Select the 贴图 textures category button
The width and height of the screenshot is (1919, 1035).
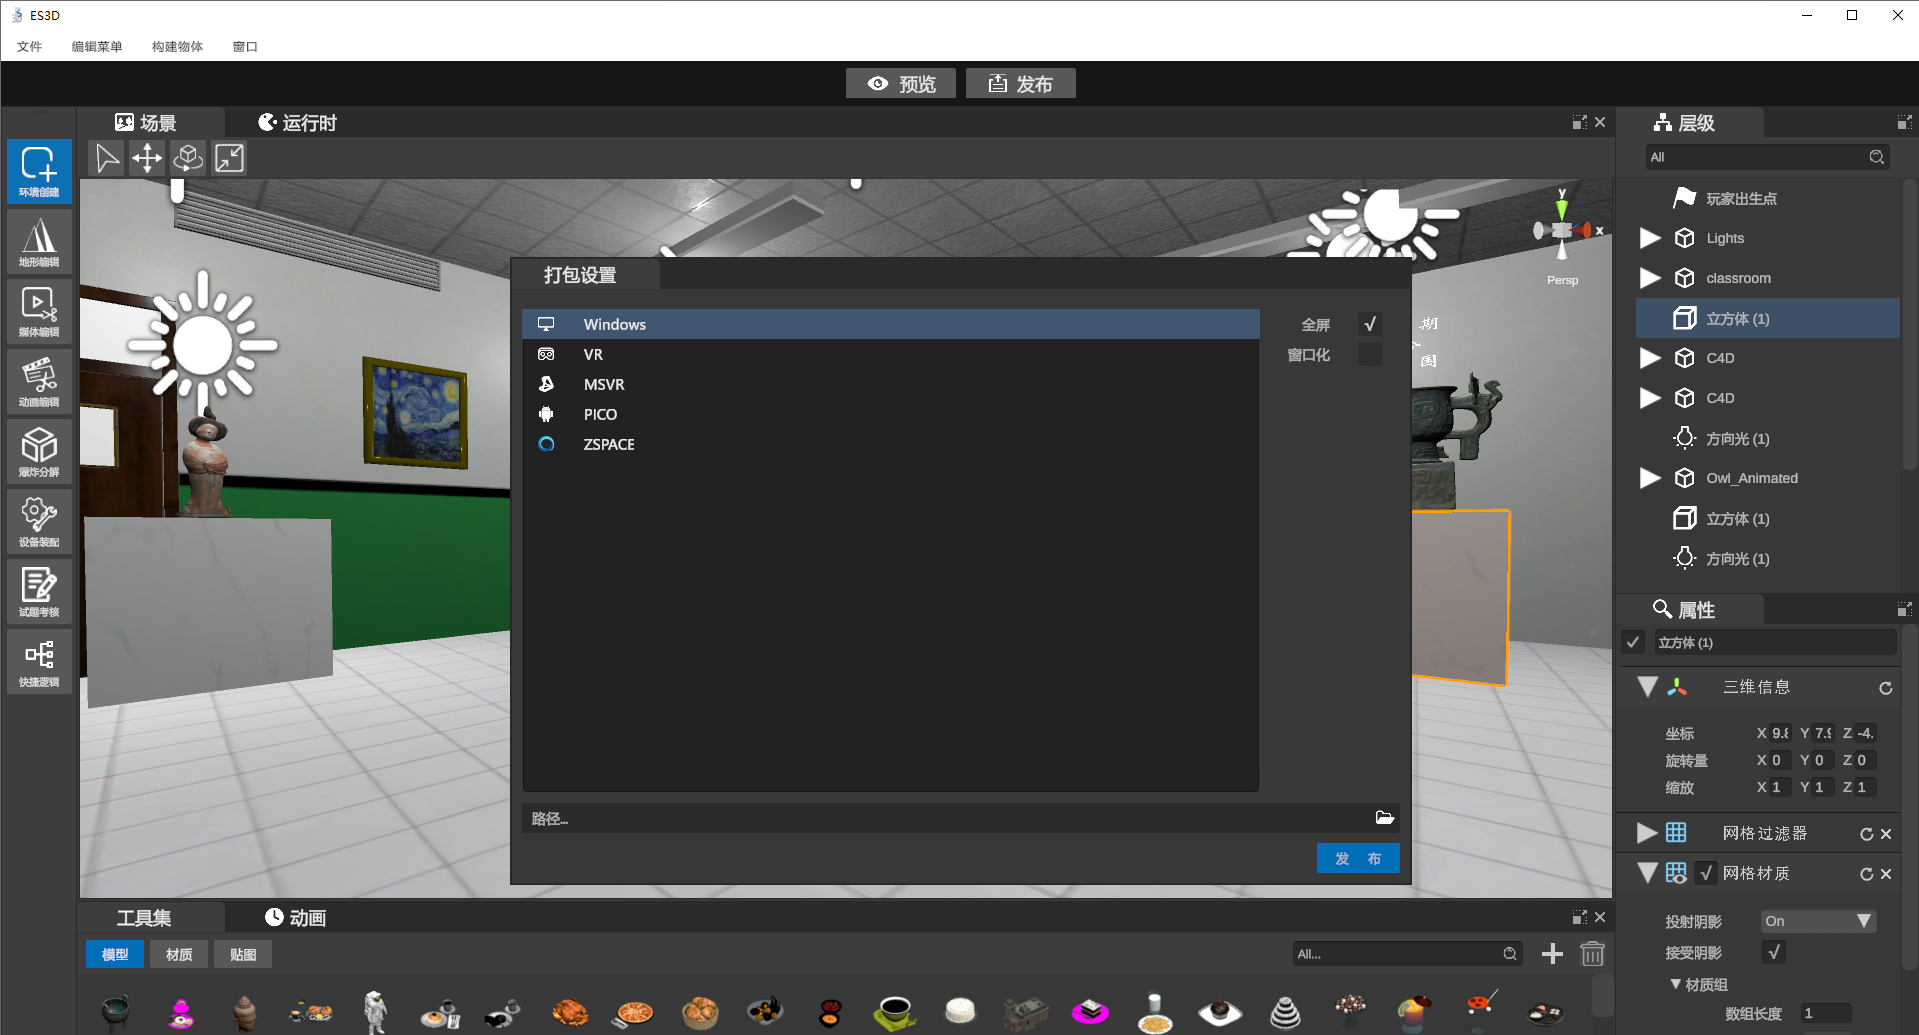point(243,954)
